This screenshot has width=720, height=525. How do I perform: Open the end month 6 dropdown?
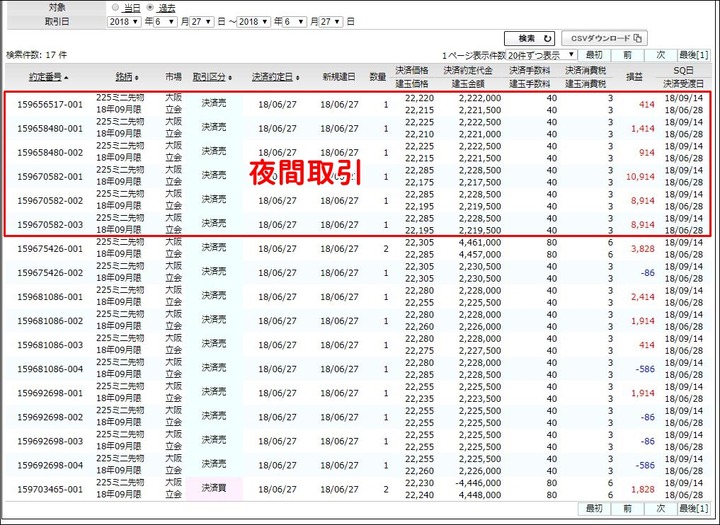(294, 22)
